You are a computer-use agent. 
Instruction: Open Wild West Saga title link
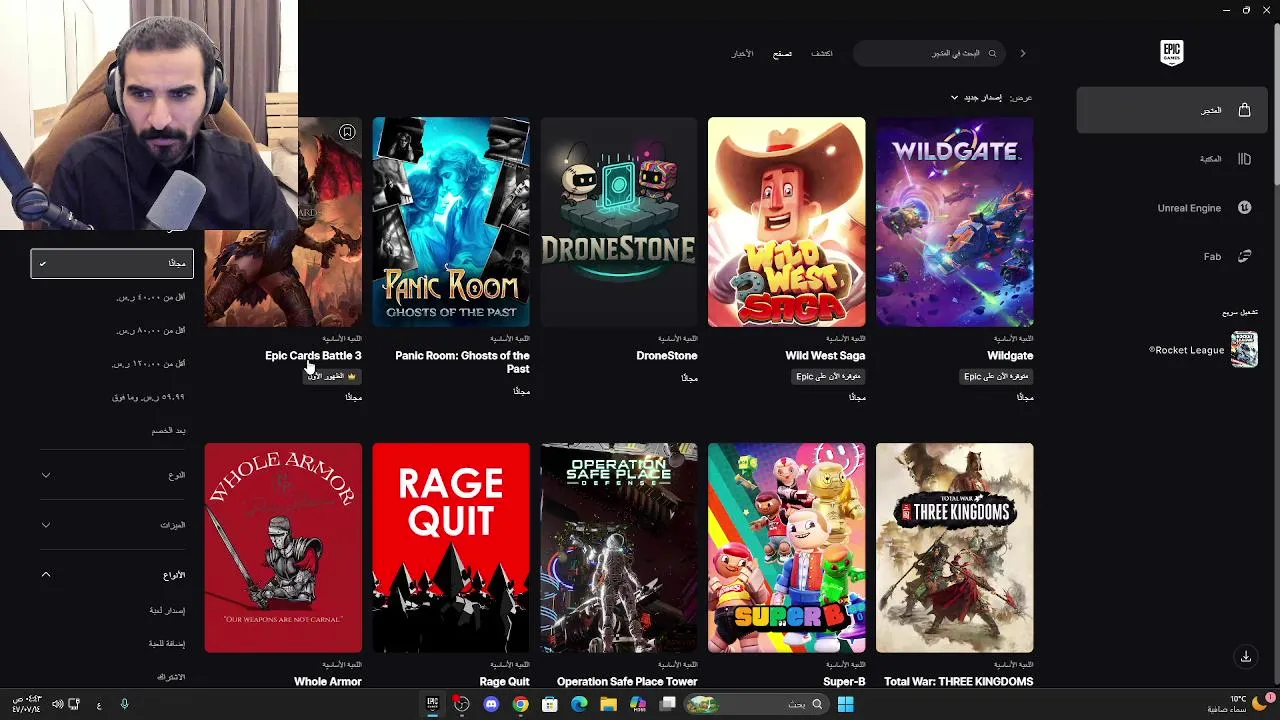coord(825,355)
